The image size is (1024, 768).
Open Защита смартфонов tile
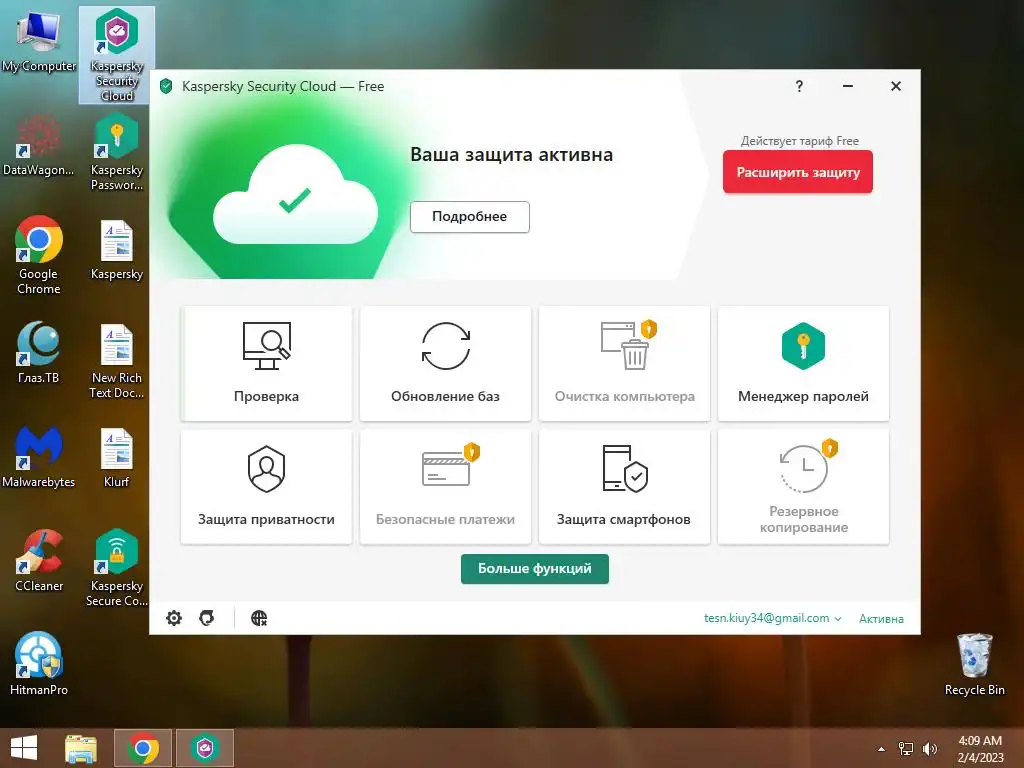point(624,487)
